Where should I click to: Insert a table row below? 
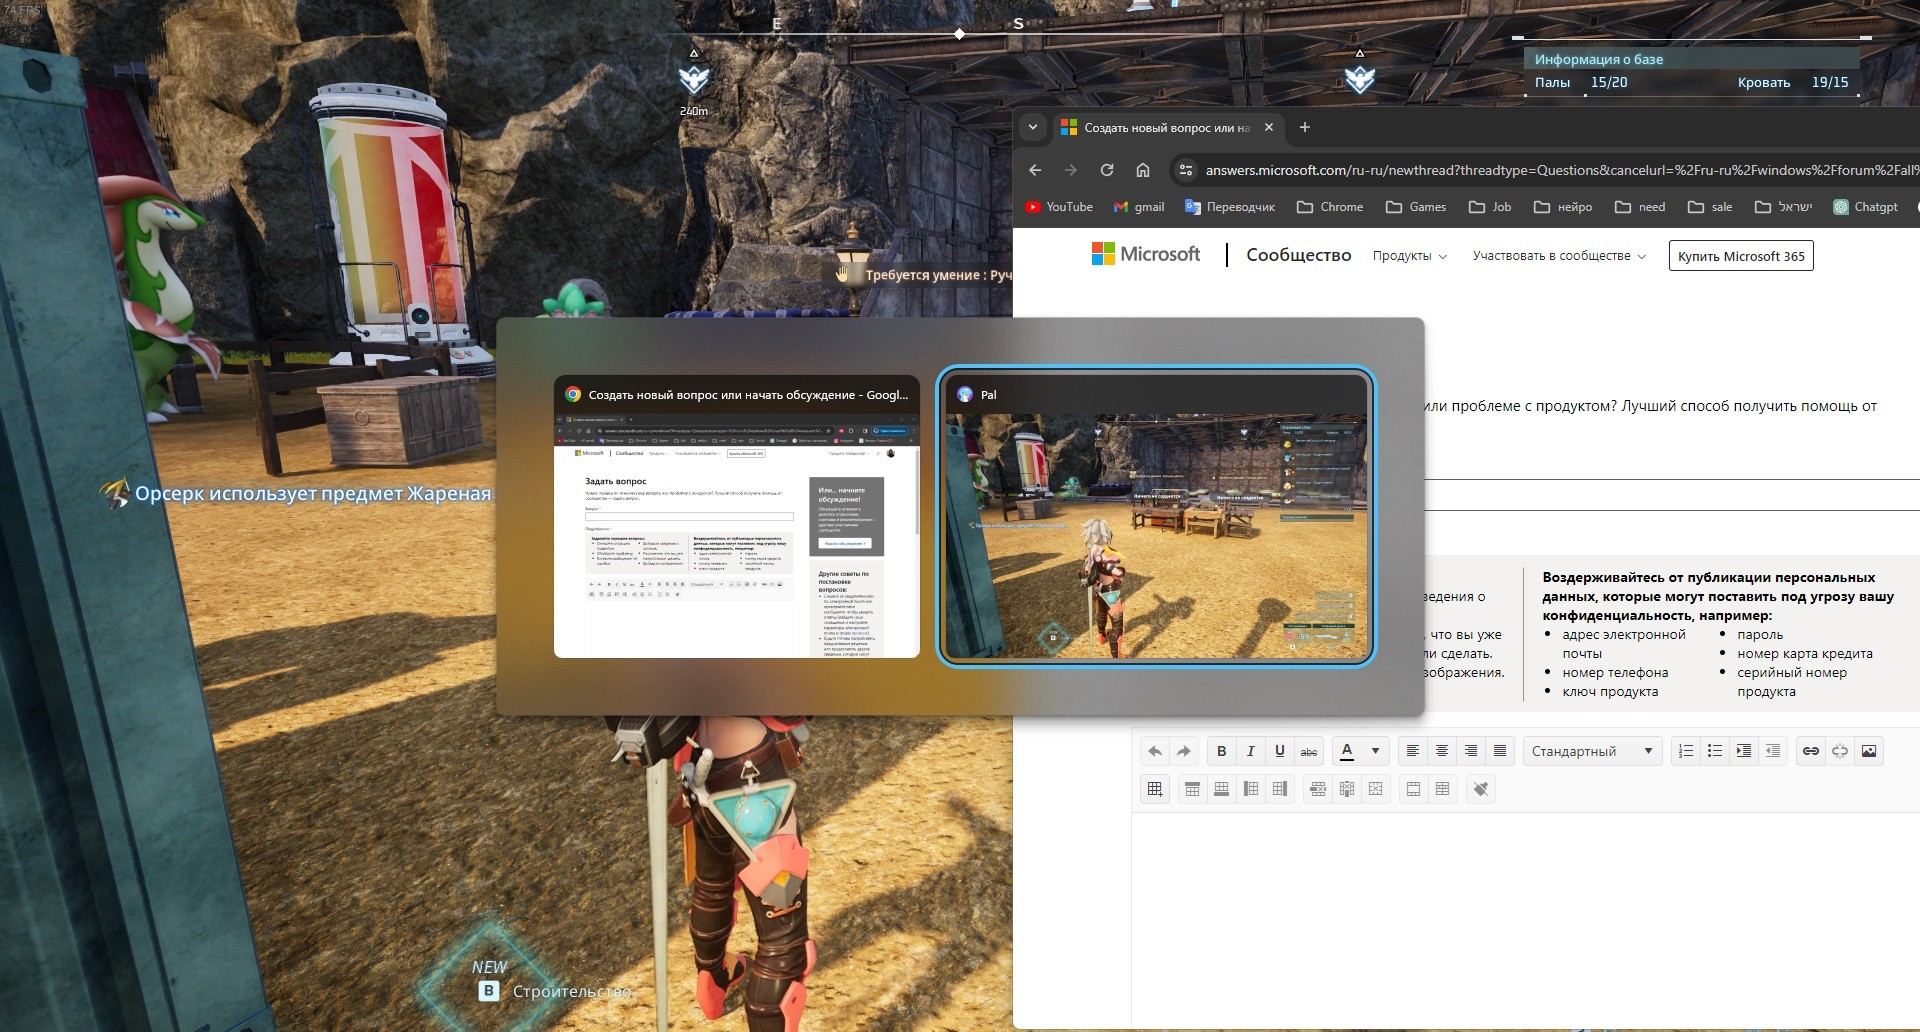(1221, 789)
